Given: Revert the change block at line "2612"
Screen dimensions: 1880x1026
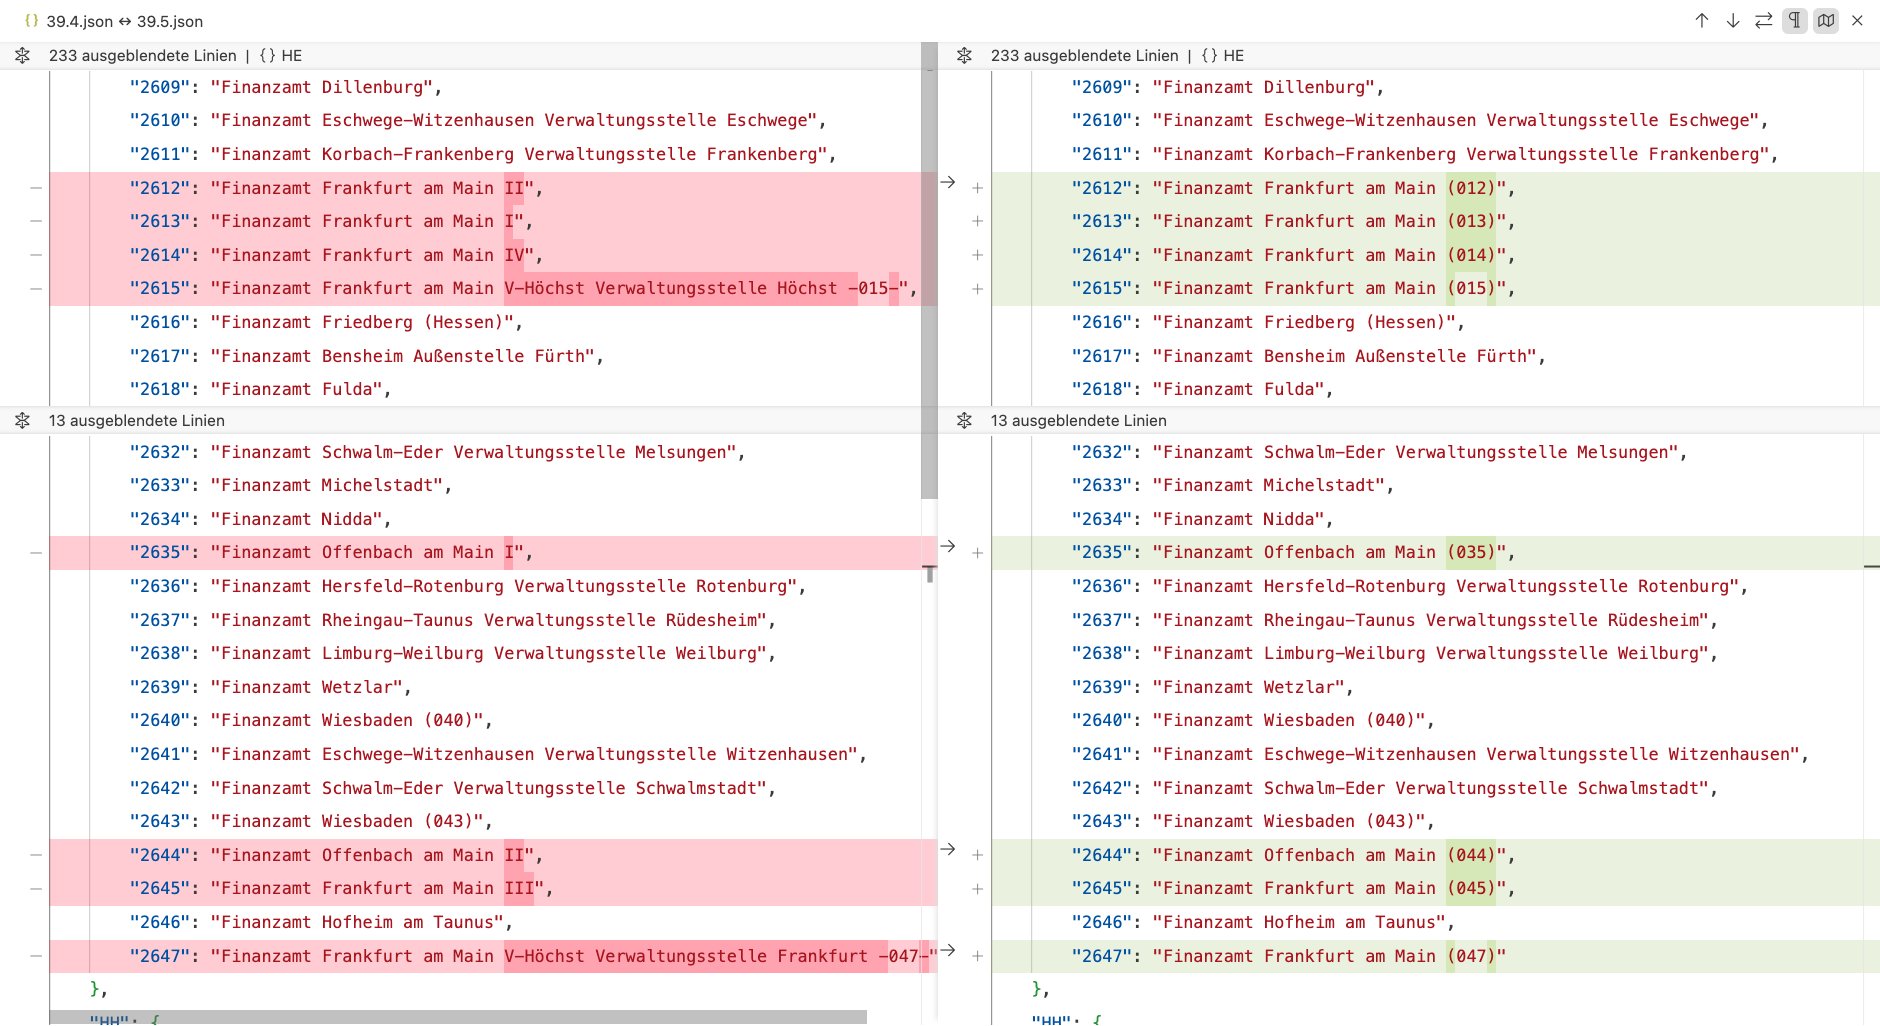Looking at the screenshot, I should [948, 183].
